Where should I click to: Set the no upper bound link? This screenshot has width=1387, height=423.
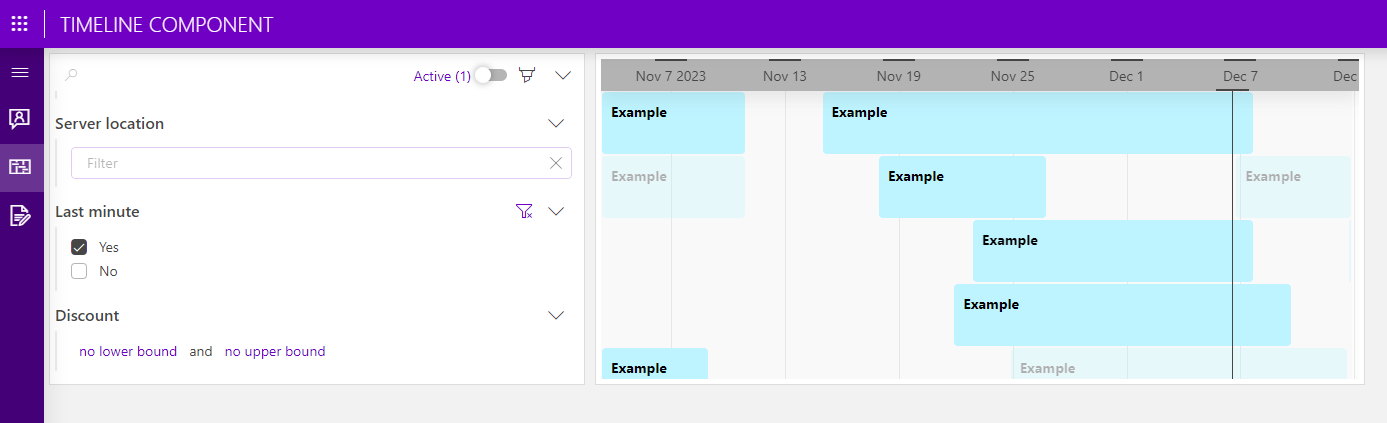275,351
